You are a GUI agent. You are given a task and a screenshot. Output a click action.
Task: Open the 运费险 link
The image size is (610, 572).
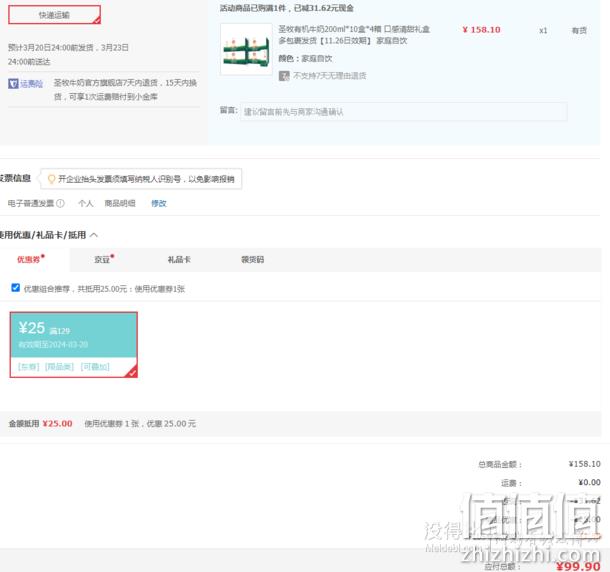point(31,84)
